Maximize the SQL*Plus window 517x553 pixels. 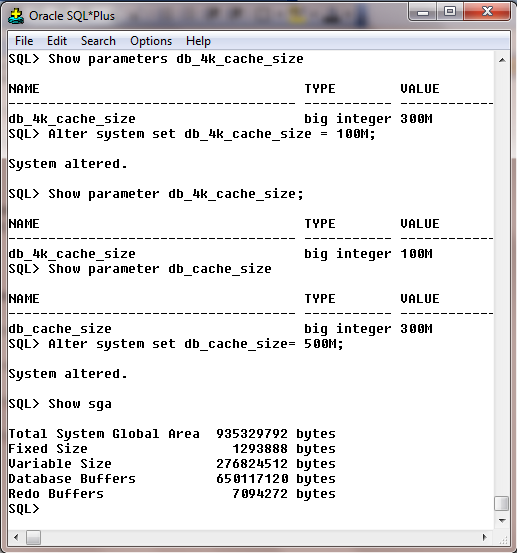[x=450, y=12]
